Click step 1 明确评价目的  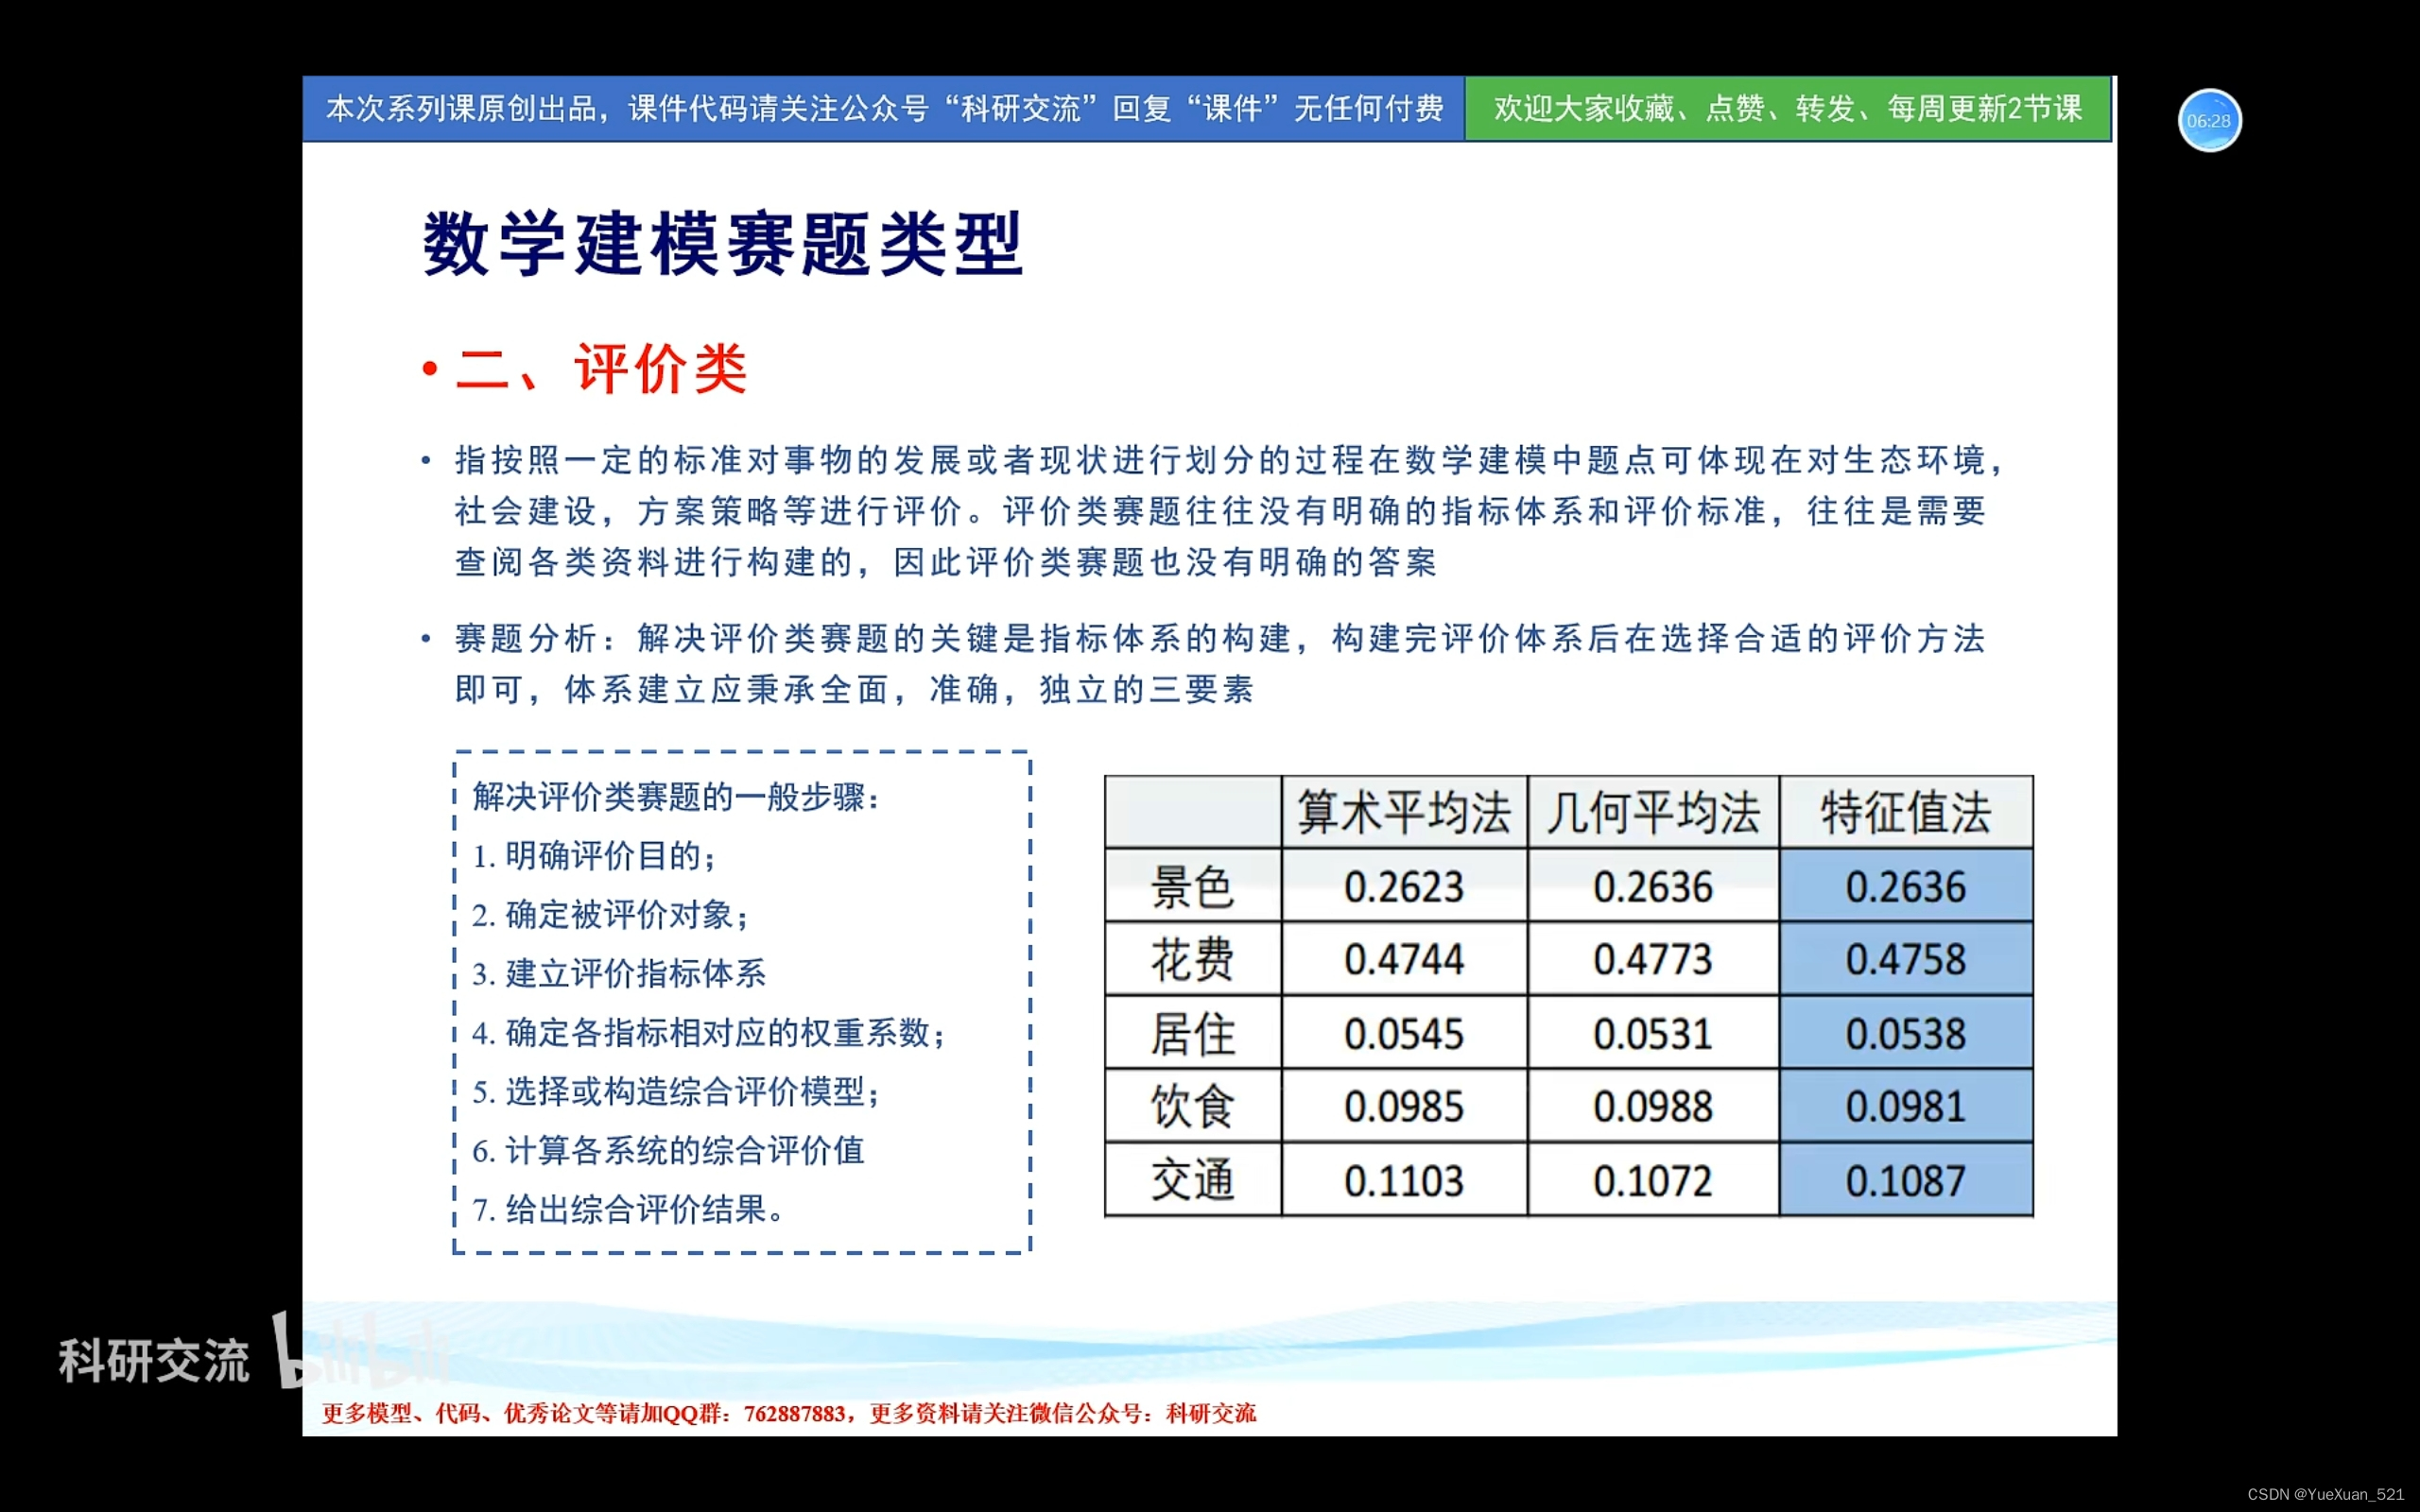595,856
